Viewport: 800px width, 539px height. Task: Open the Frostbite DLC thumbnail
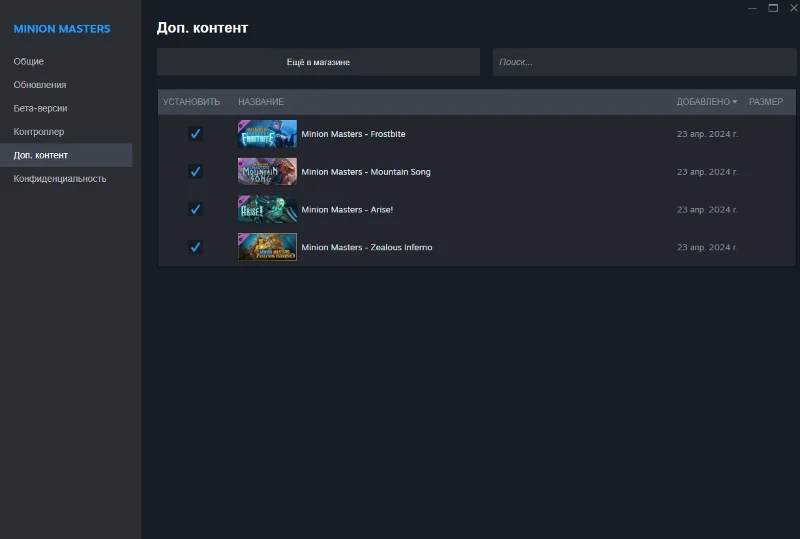pyautogui.click(x=267, y=134)
